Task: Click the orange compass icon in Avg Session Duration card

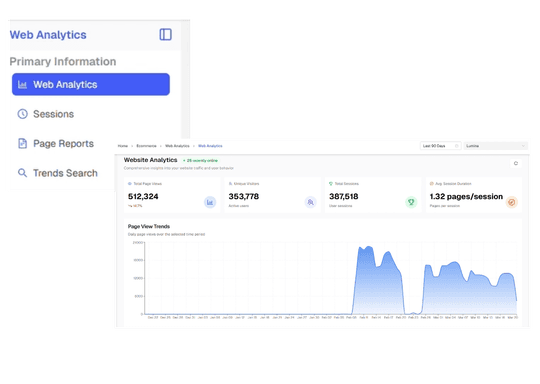Action: coord(512,202)
